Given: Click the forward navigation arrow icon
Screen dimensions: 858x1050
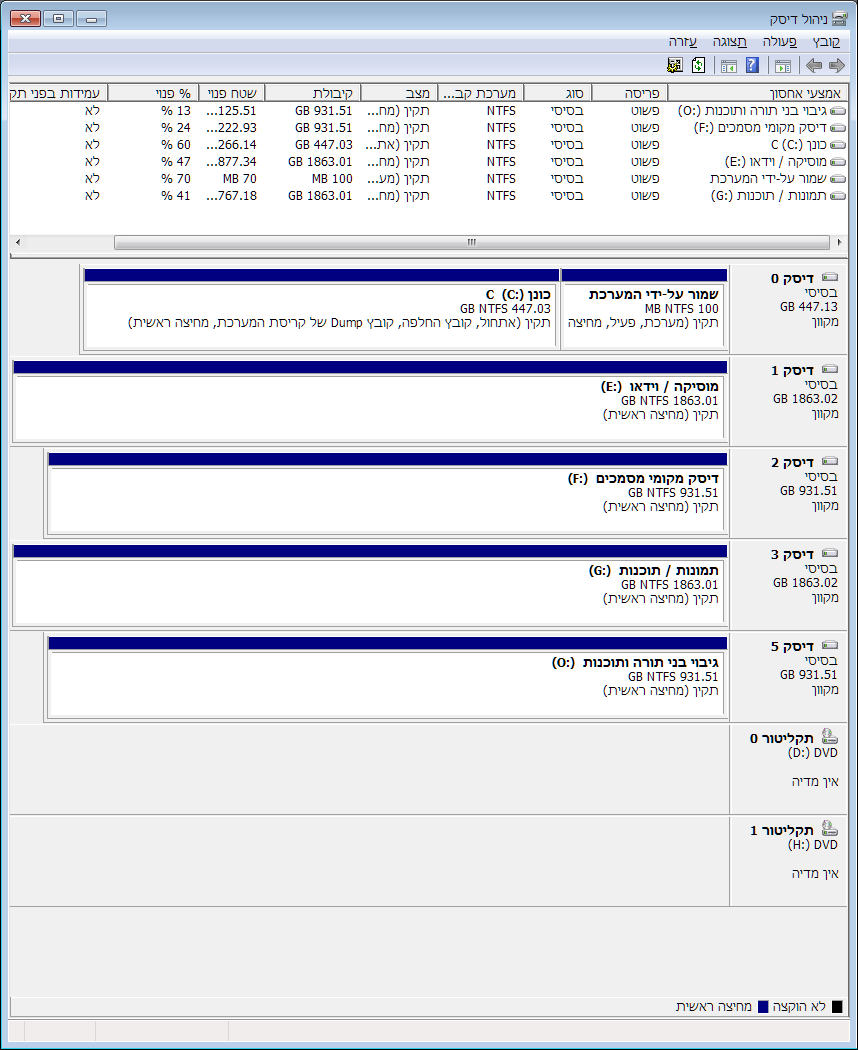Looking at the screenshot, I should pyautogui.click(x=813, y=64).
